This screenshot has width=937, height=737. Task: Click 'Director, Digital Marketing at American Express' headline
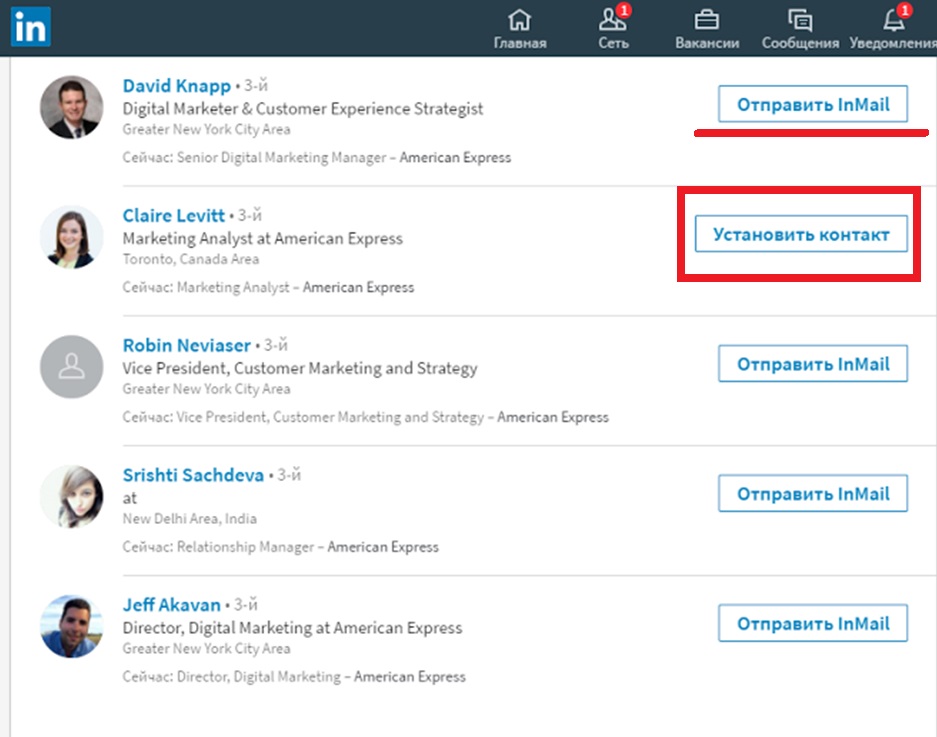click(292, 628)
